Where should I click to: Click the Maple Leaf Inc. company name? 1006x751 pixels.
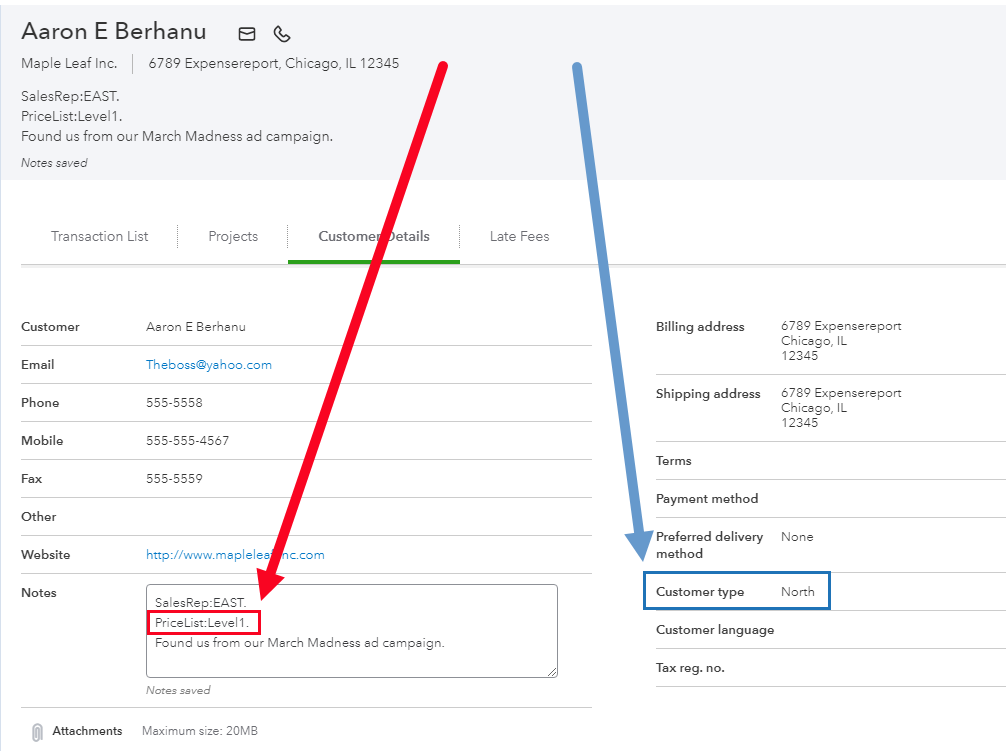pyautogui.click(x=69, y=64)
